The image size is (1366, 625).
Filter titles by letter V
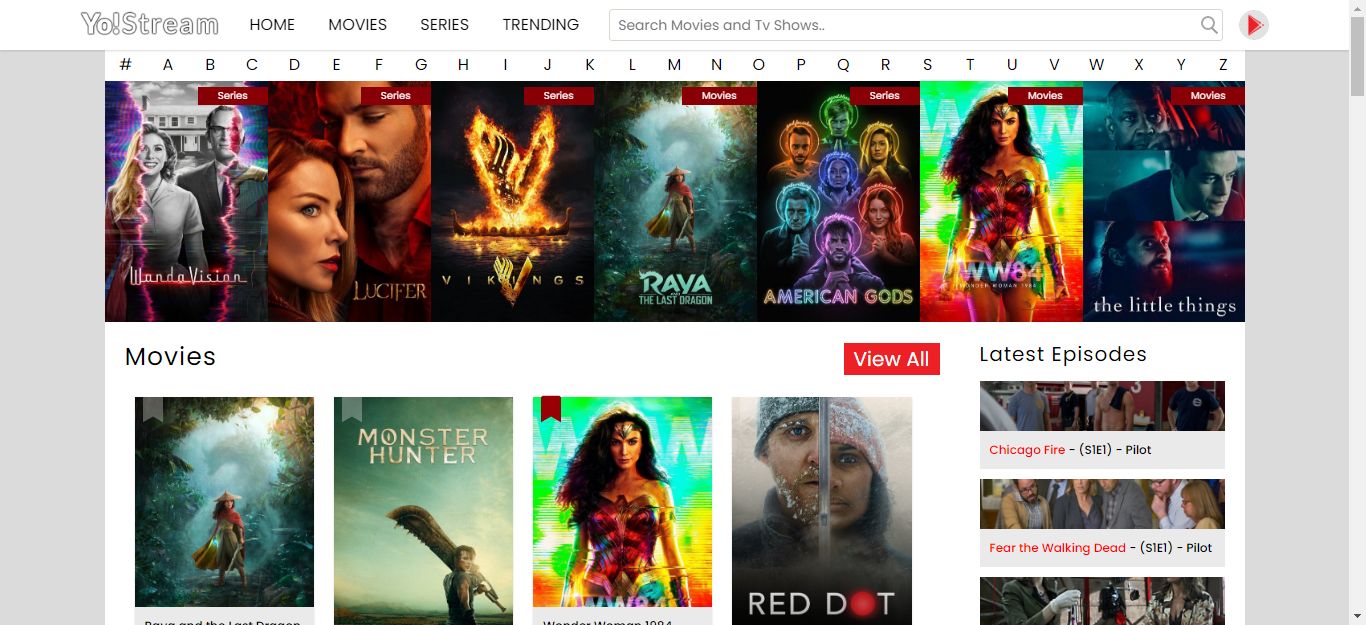(x=1054, y=65)
